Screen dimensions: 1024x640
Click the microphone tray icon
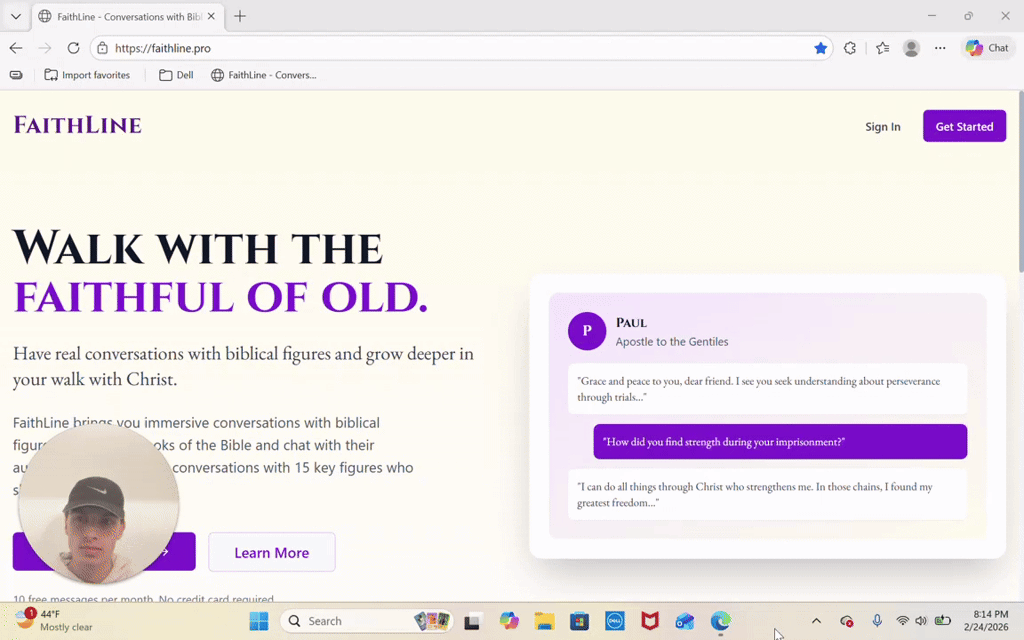pyautogui.click(x=877, y=621)
